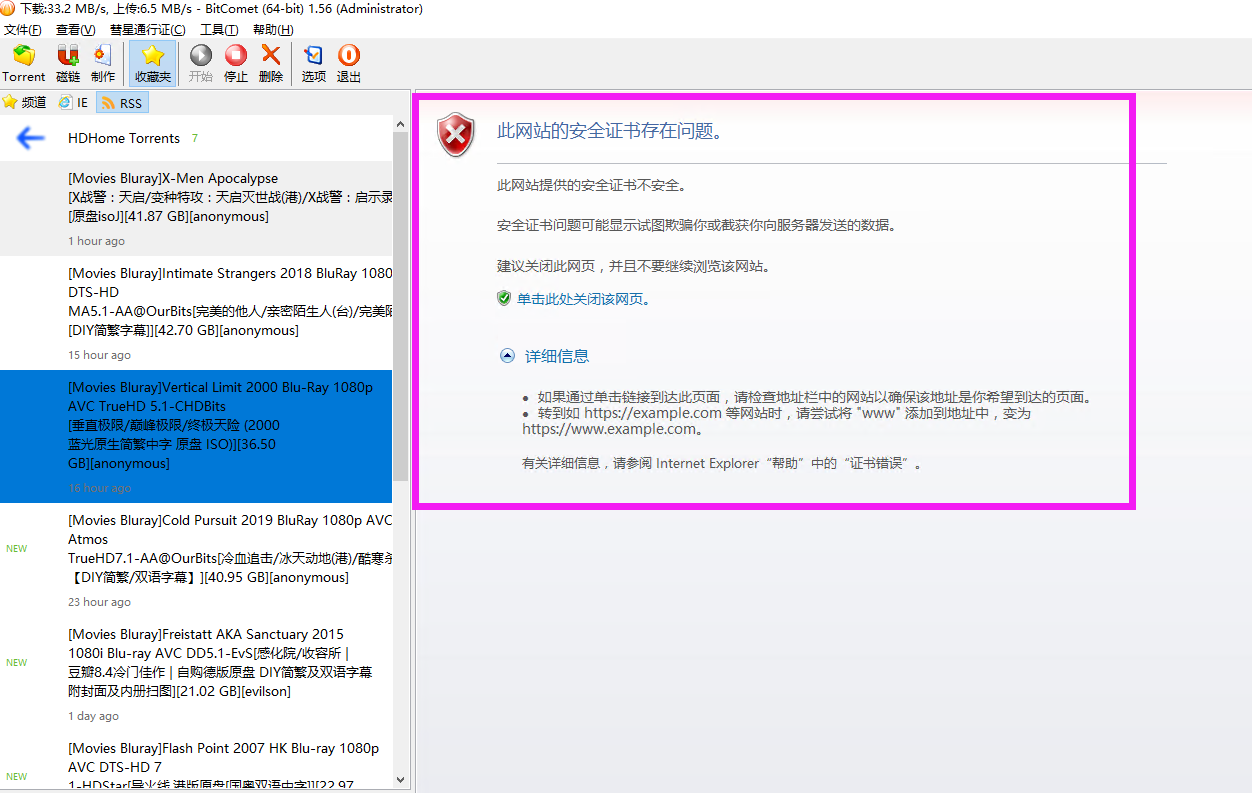Click the Delete (删除) toolbar icon
Screen dimensions: 1252x793
(270, 63)
